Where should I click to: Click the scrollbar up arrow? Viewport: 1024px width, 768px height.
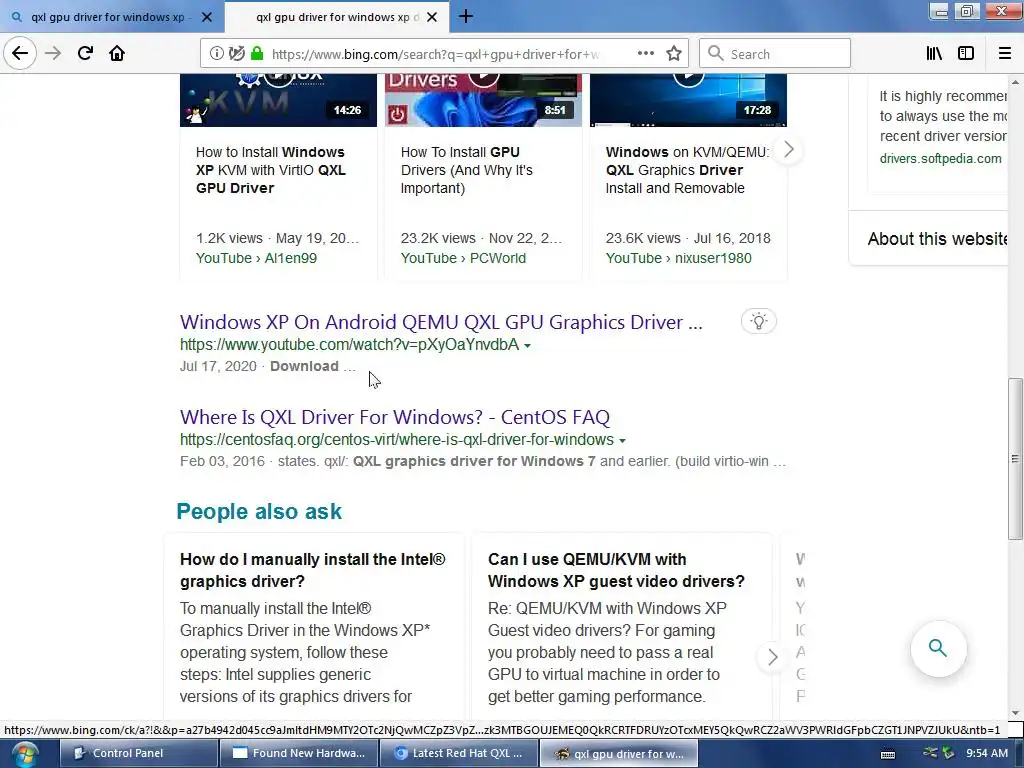click(x=1015, y=82)
